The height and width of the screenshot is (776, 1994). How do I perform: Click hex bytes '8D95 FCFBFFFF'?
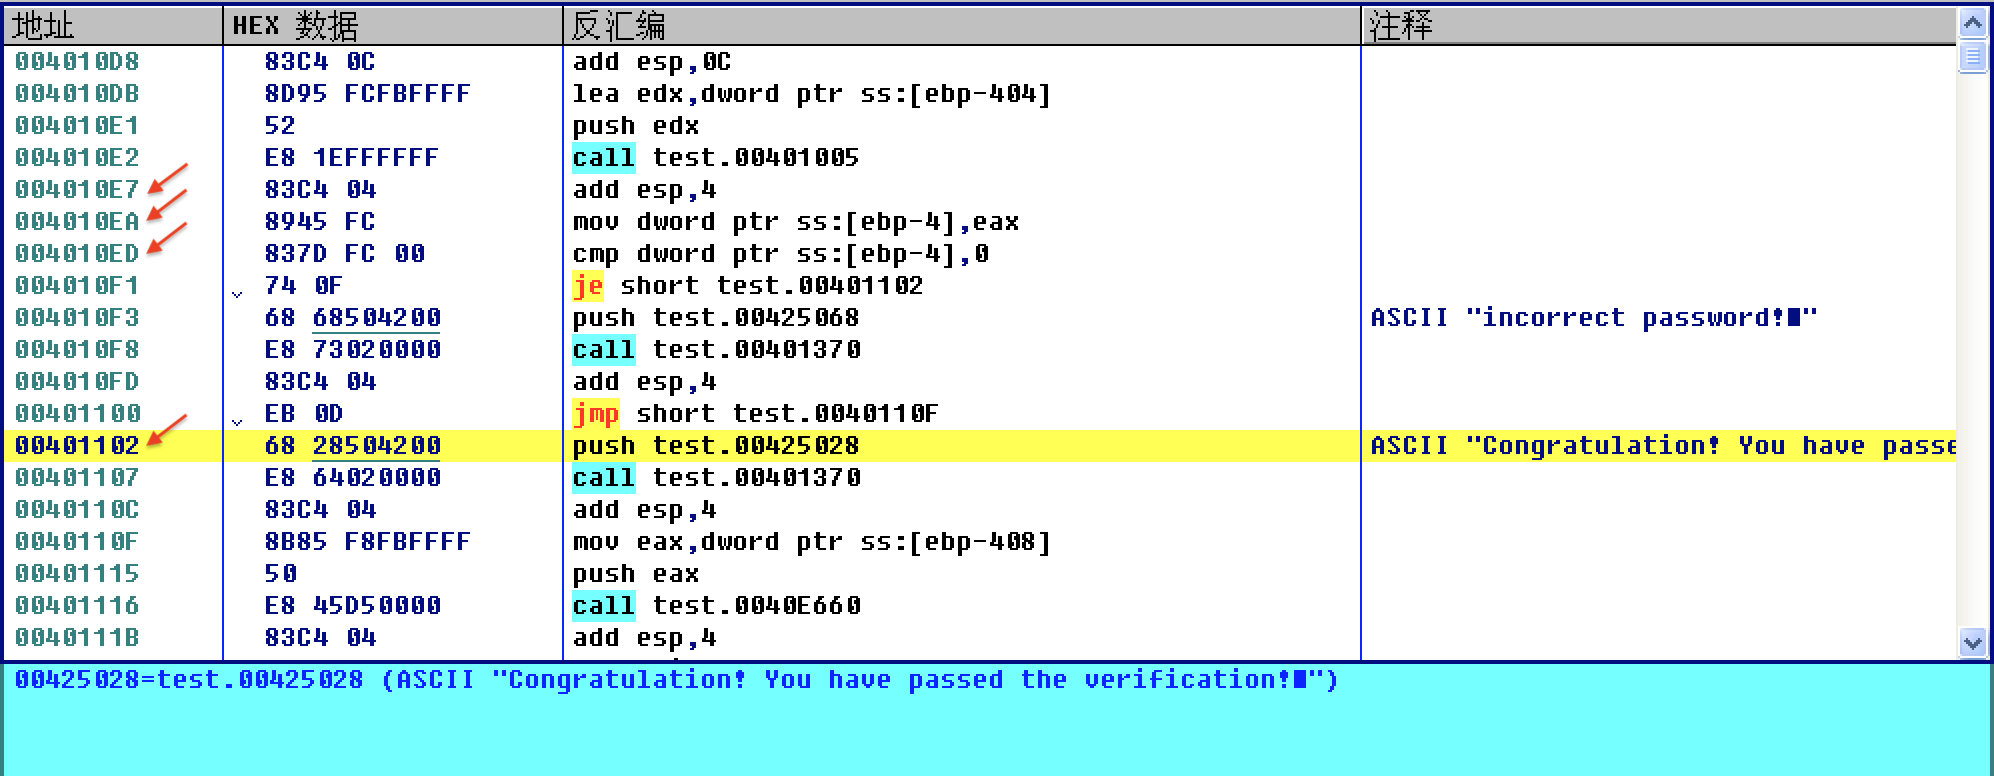[367, 94]
